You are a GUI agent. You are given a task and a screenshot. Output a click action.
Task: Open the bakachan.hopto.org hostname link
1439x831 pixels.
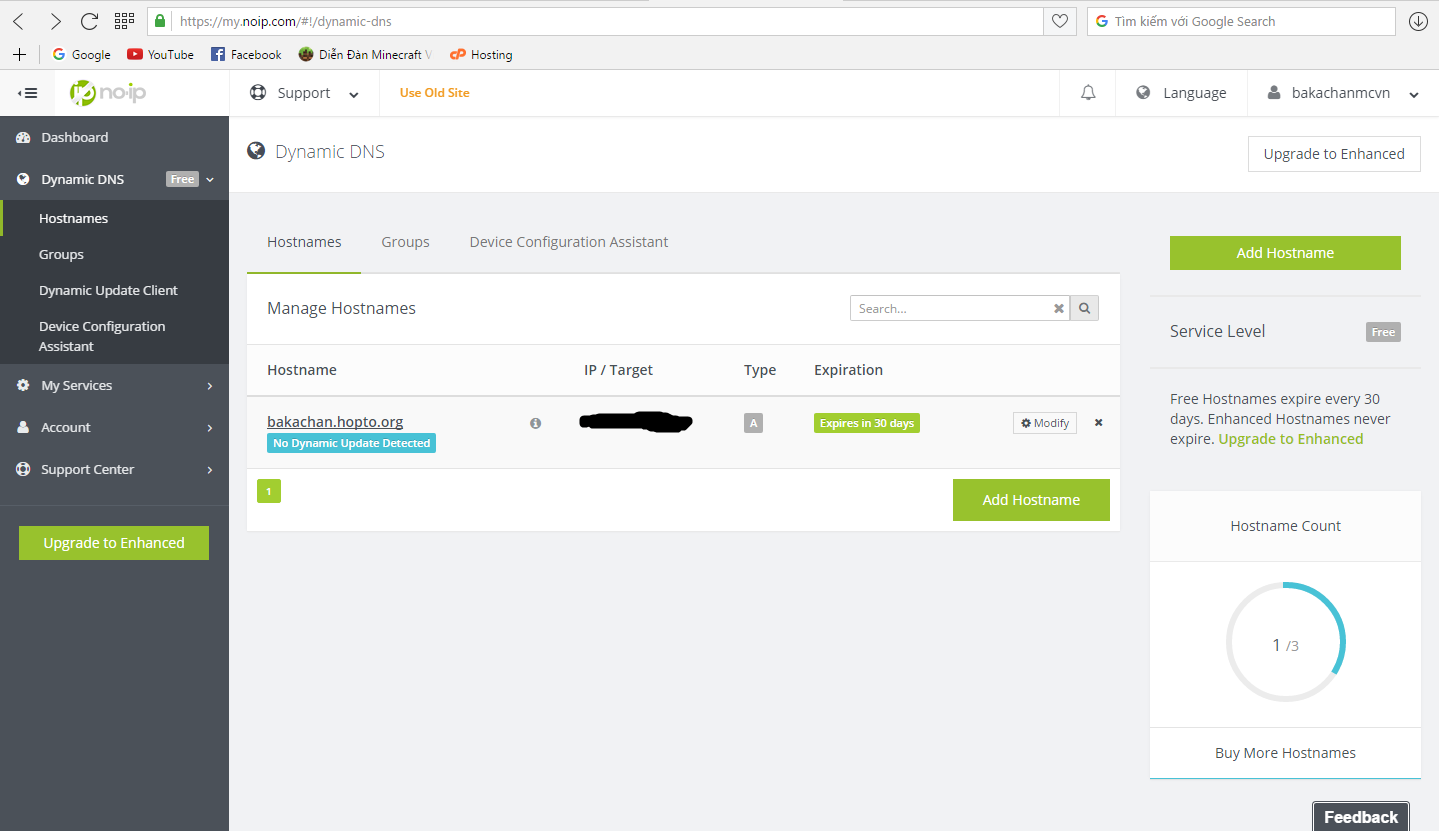335,422
